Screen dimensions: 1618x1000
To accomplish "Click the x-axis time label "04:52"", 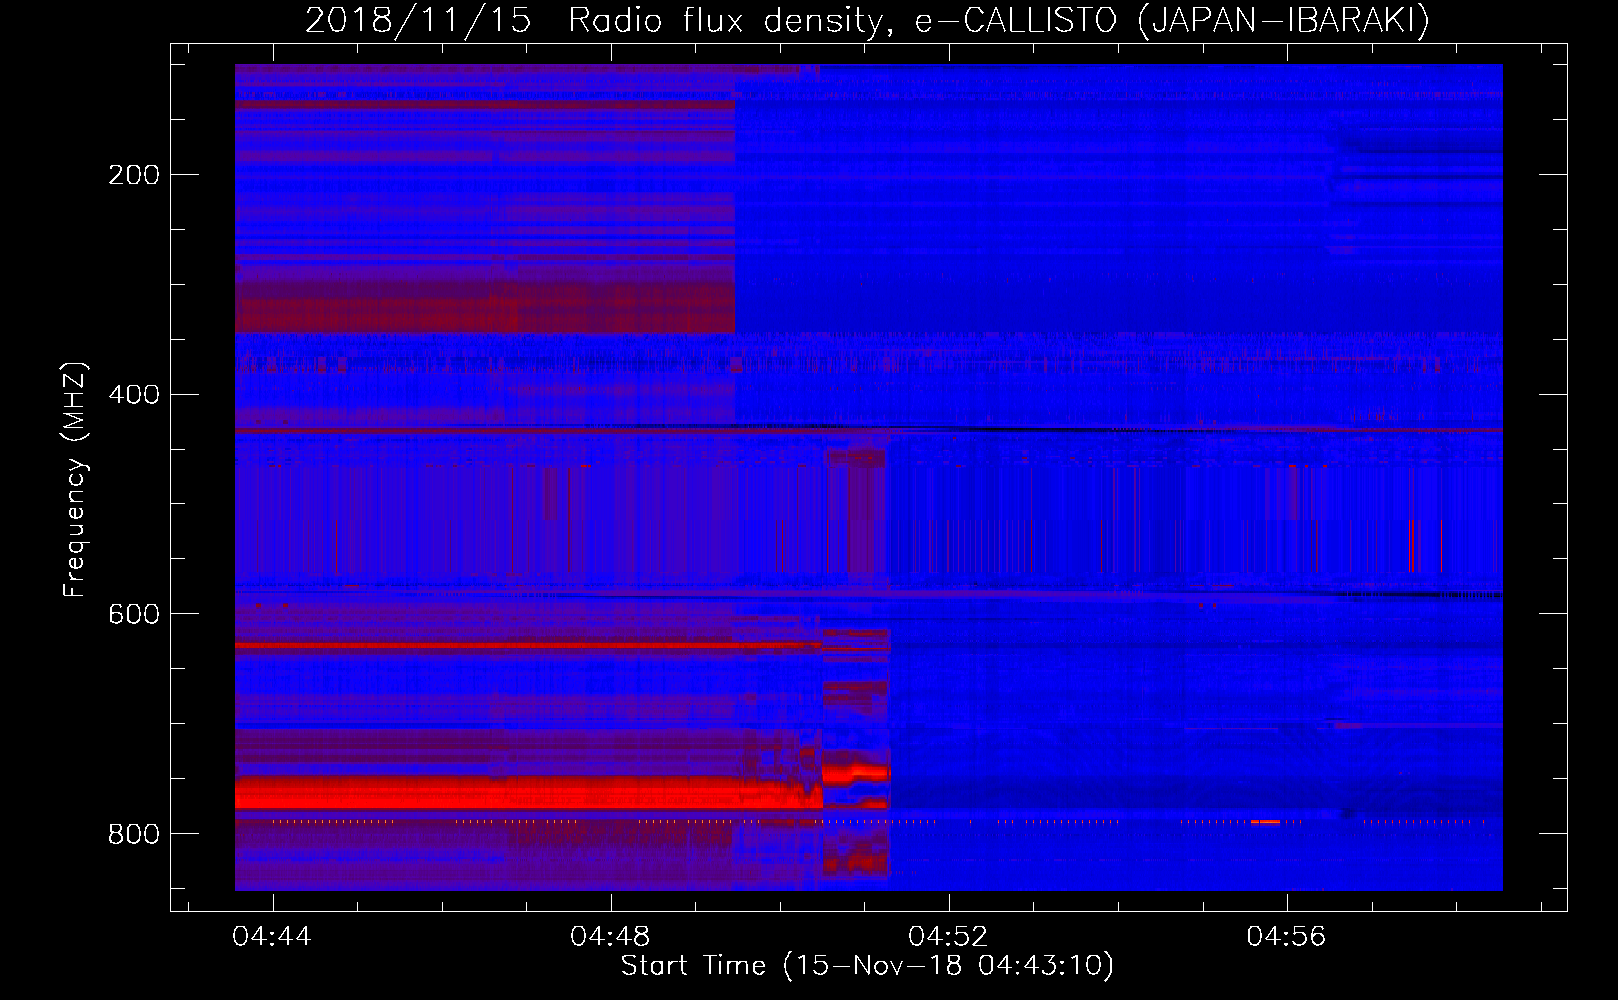I will (x=948, y=937).
